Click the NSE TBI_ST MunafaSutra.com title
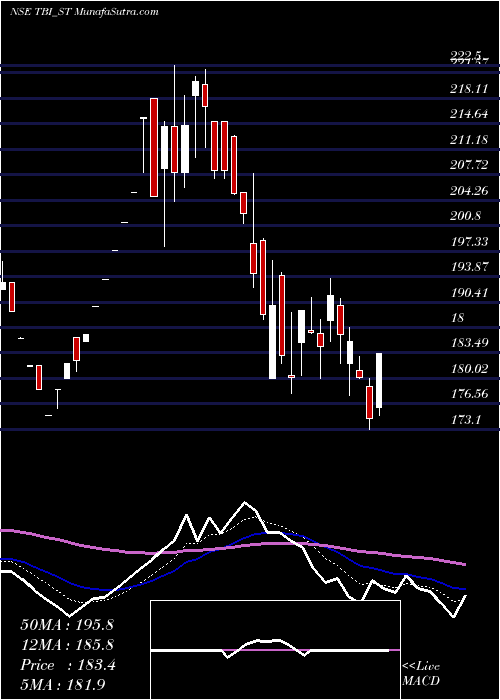Viewport: 500px width, 700px height. pos(84,12)
